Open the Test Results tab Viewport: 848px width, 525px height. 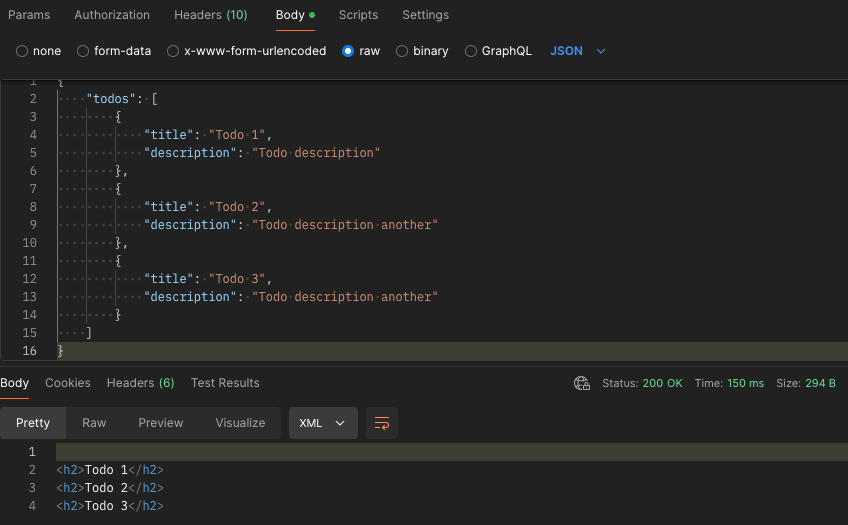[225, 383]
